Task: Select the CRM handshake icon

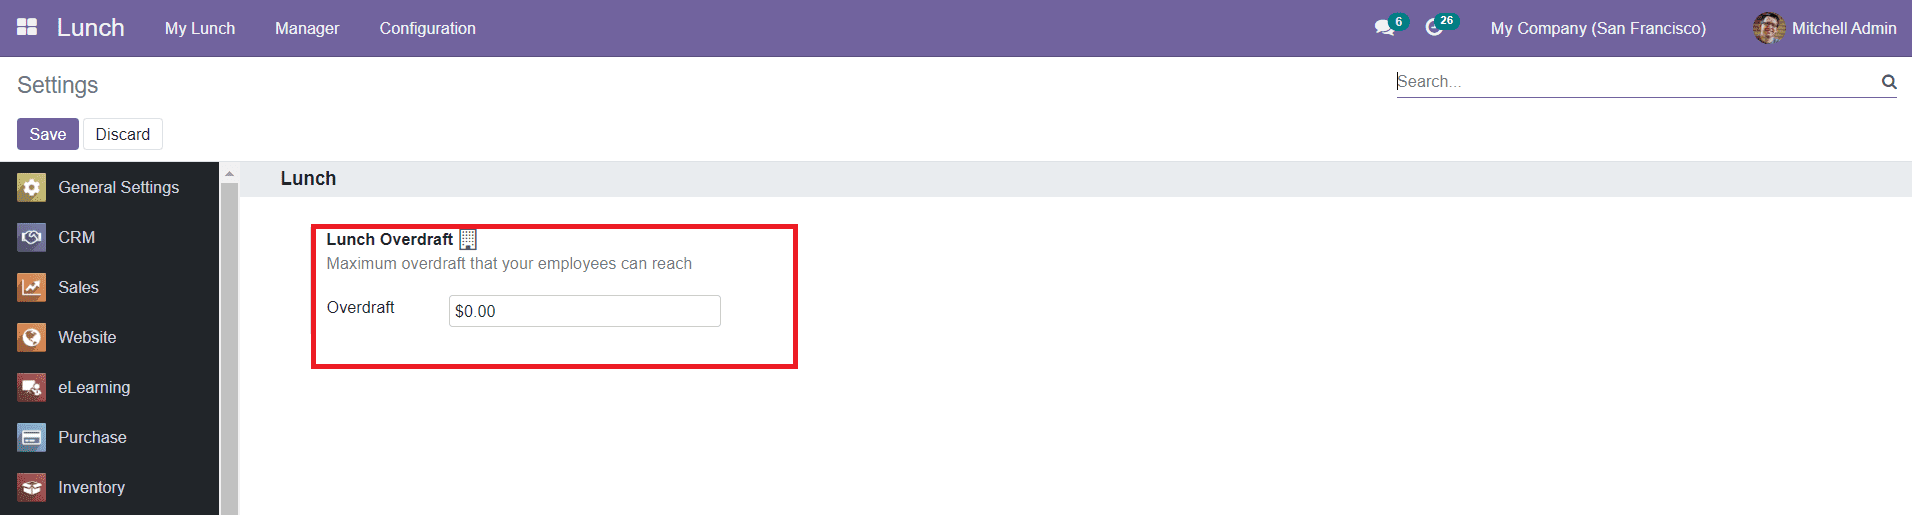Action: pos(31,237)
